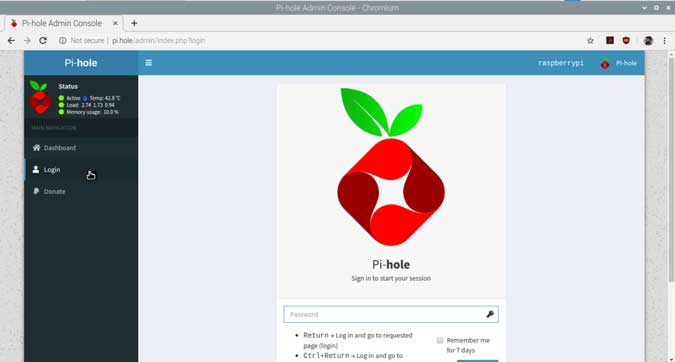Click the Login user icon
This screenshot has height=362, width=675.
pos(36,169)
